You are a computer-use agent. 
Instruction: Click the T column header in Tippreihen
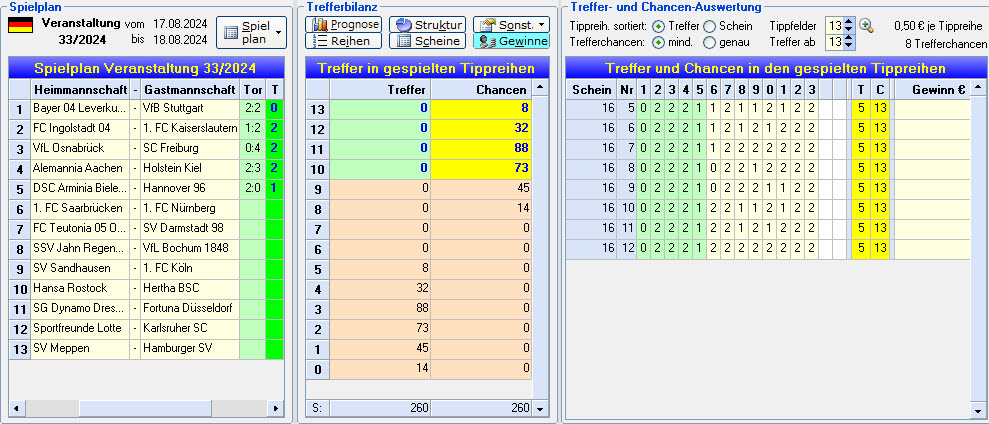[861, 89]
